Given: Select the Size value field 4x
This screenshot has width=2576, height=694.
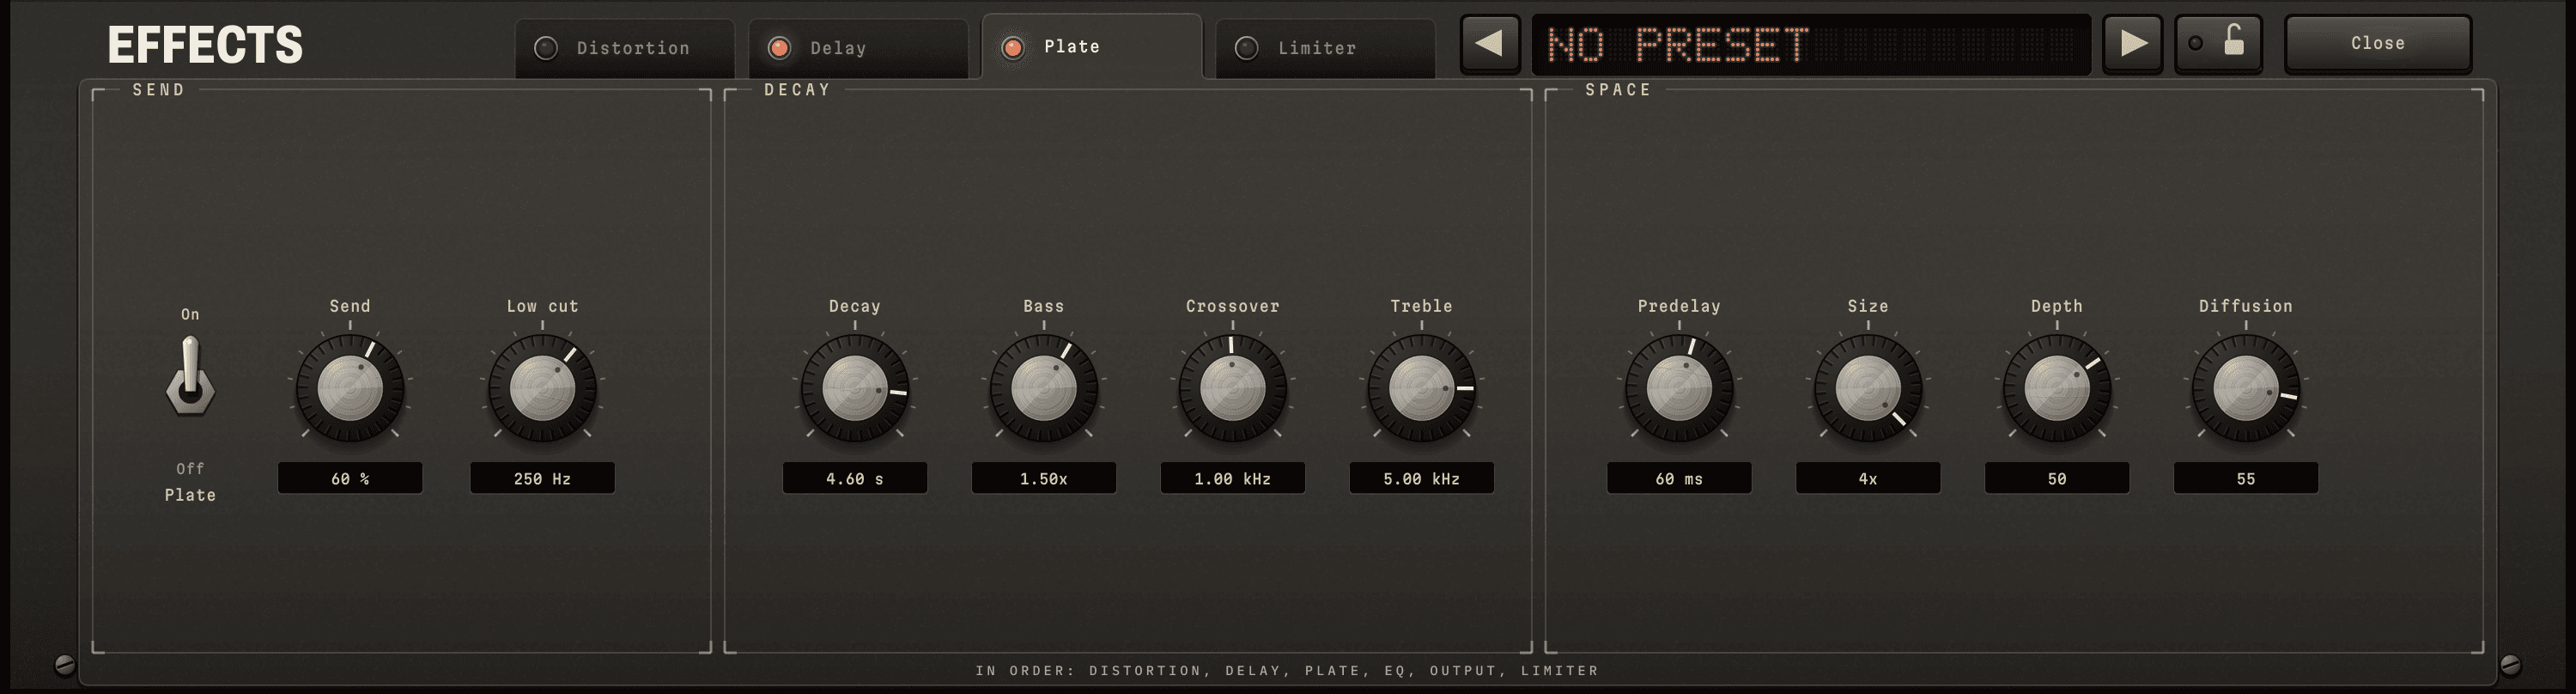Looking at the screenshot, I should coord(1868,478).
